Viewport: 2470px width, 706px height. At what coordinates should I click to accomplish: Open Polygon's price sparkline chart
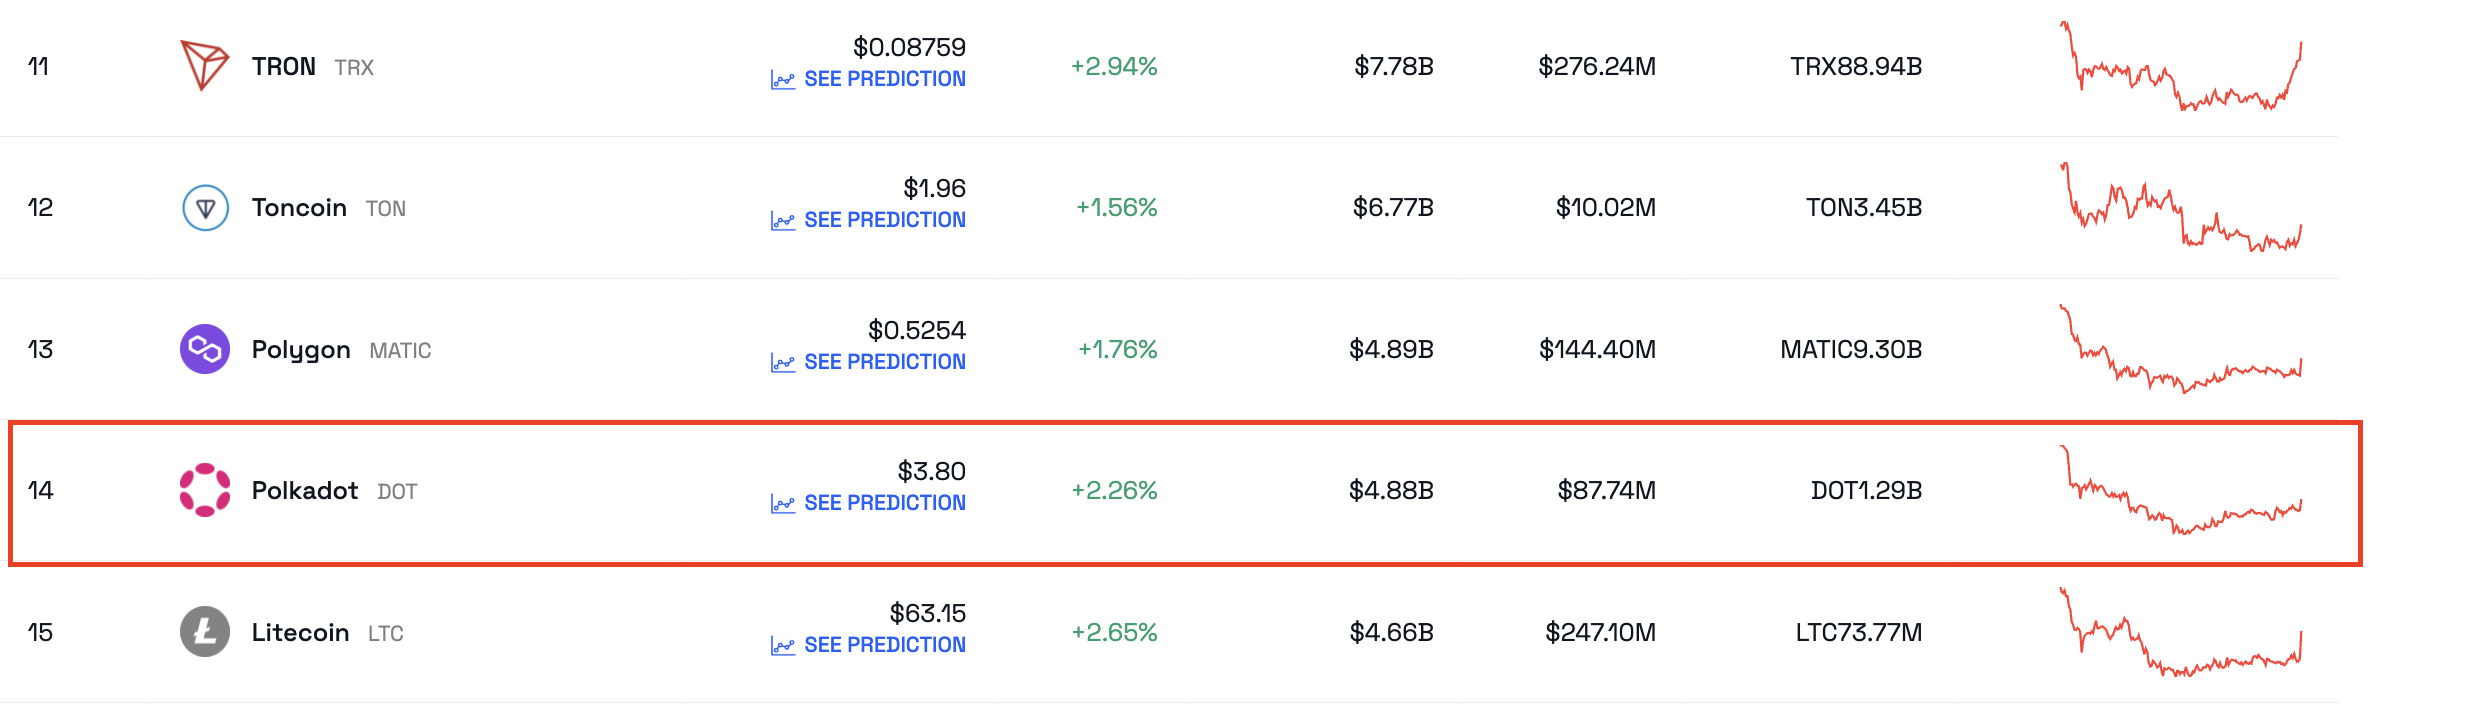[x=2180, y=350]
